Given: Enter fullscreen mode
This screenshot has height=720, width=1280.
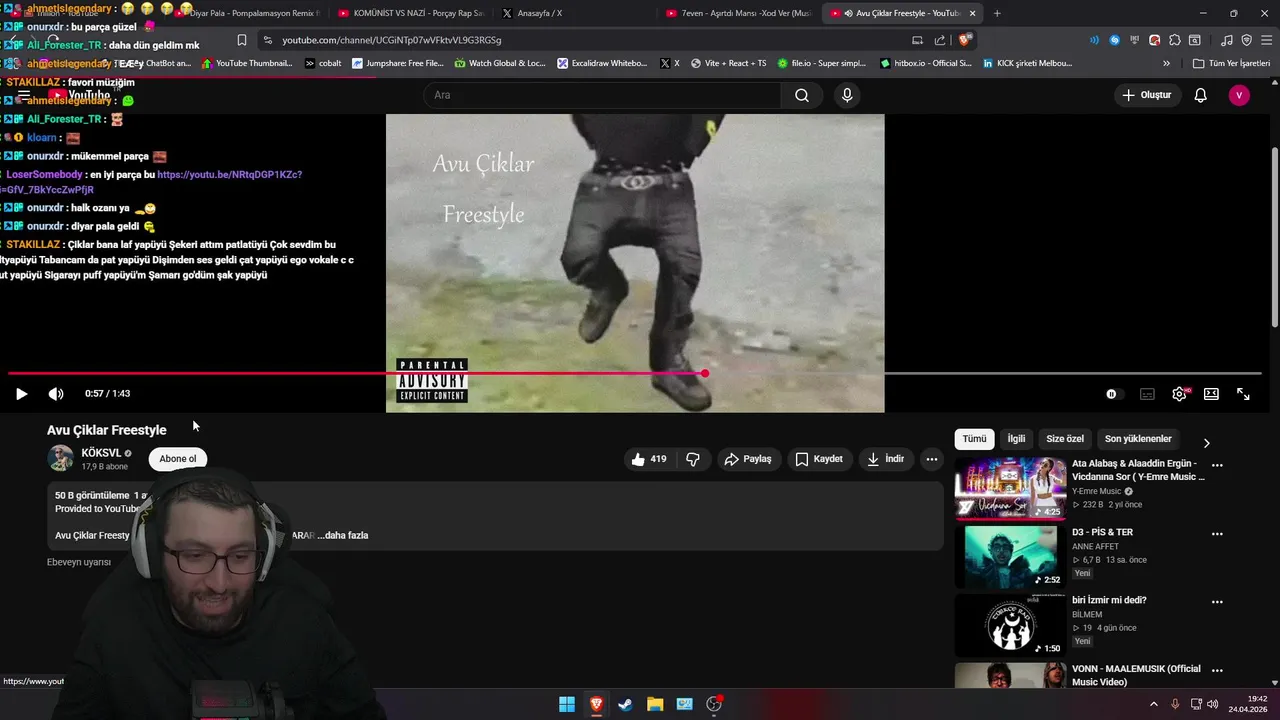Looking at the screenshot, I should 1243,394.
